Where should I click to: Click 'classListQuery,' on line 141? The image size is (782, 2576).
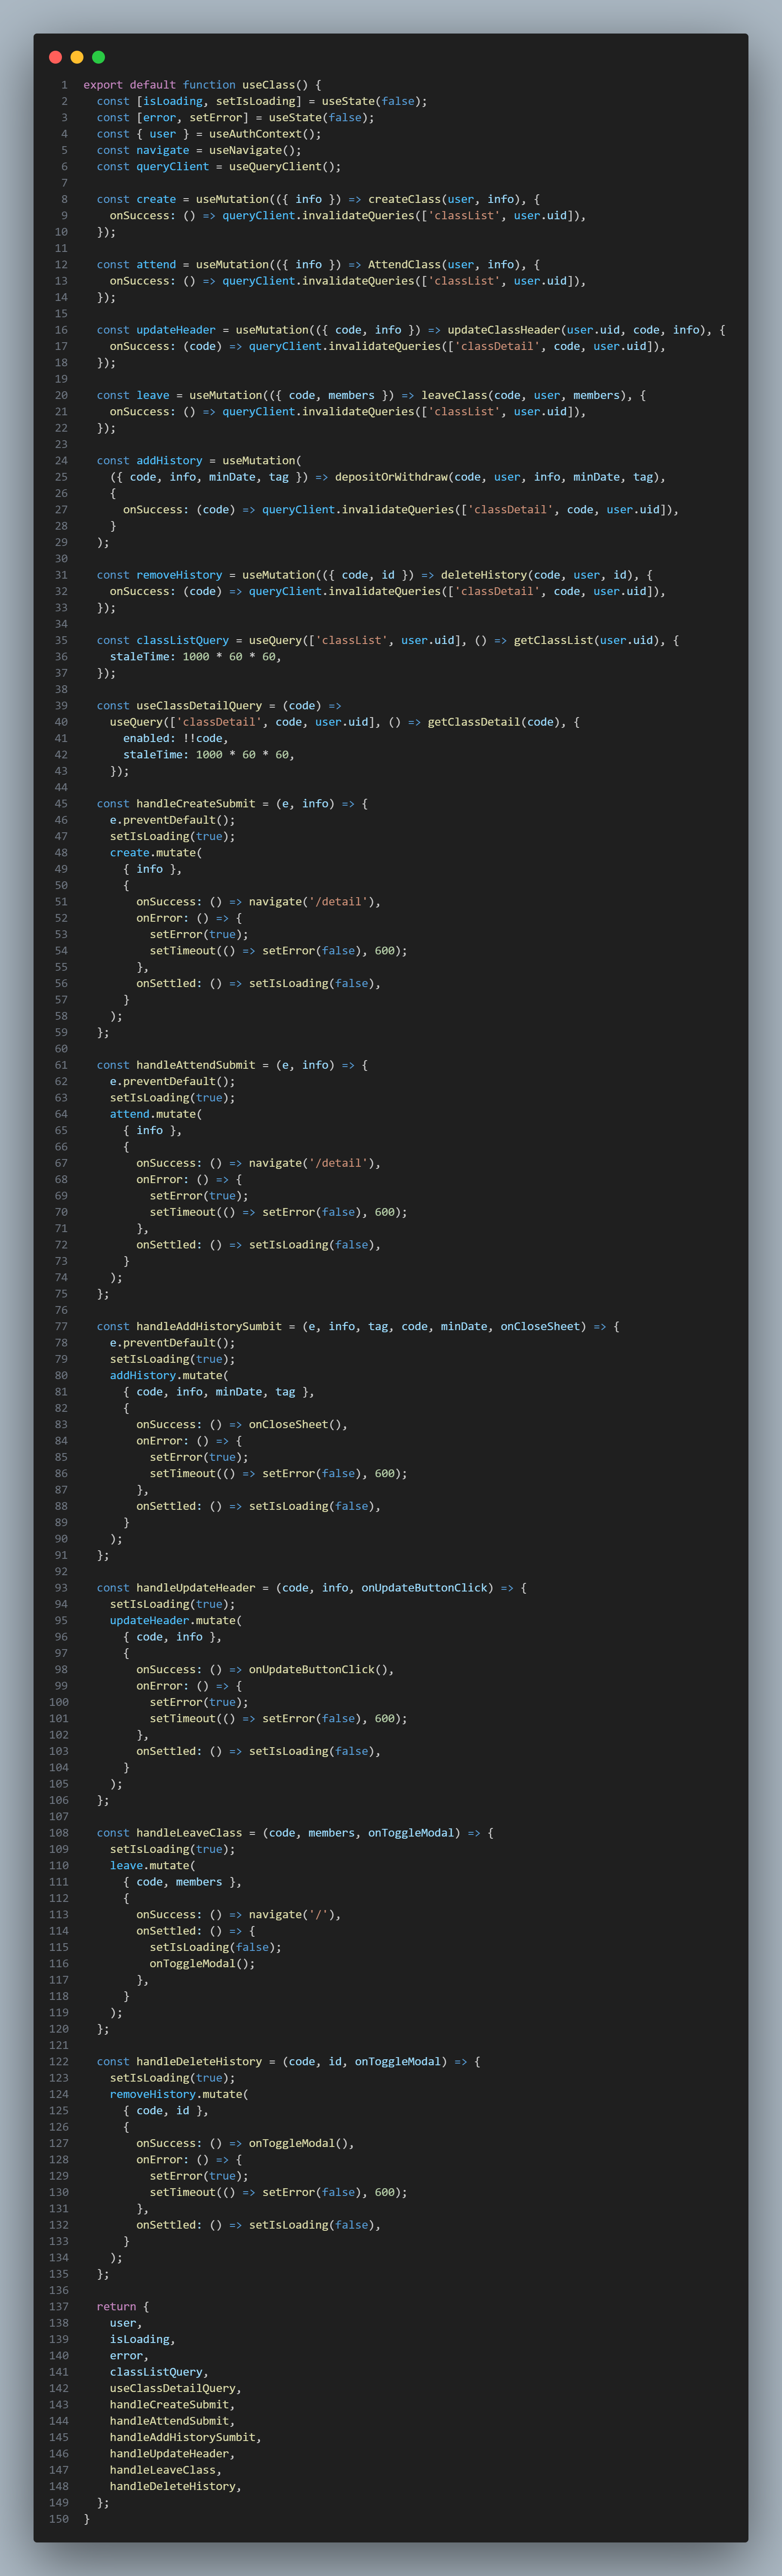pyautogui.click(x=159, y=2372)
